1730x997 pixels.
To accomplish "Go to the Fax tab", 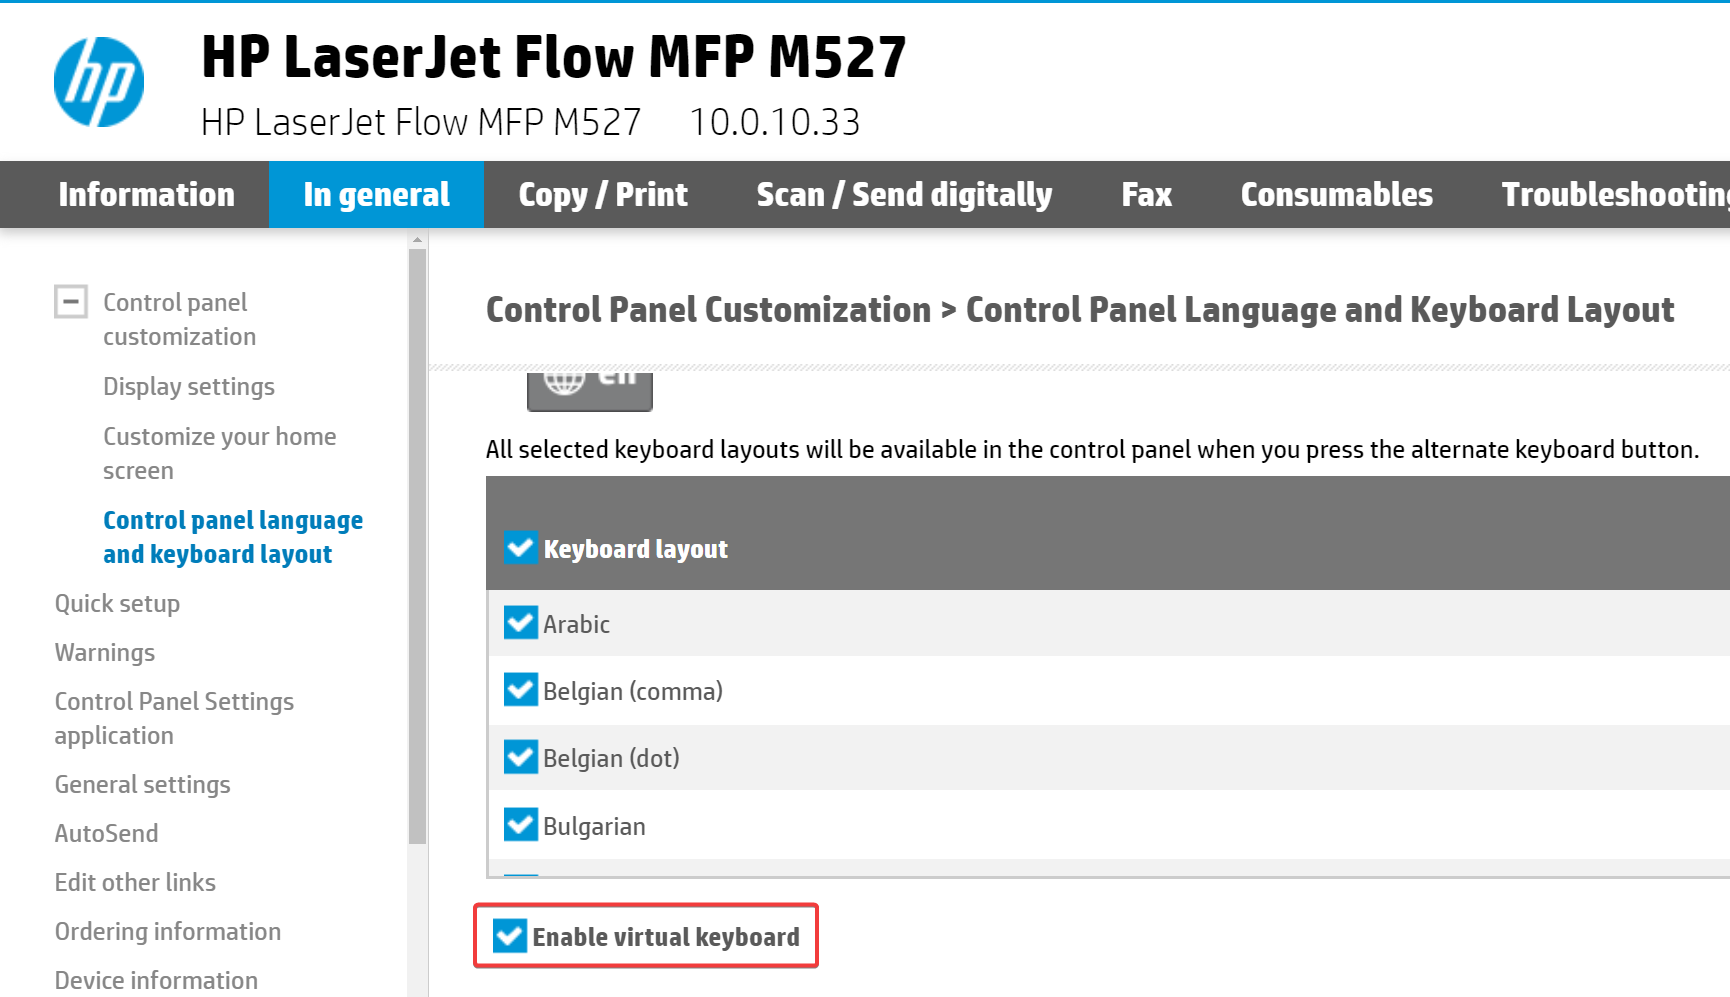I will point(1146,194).
